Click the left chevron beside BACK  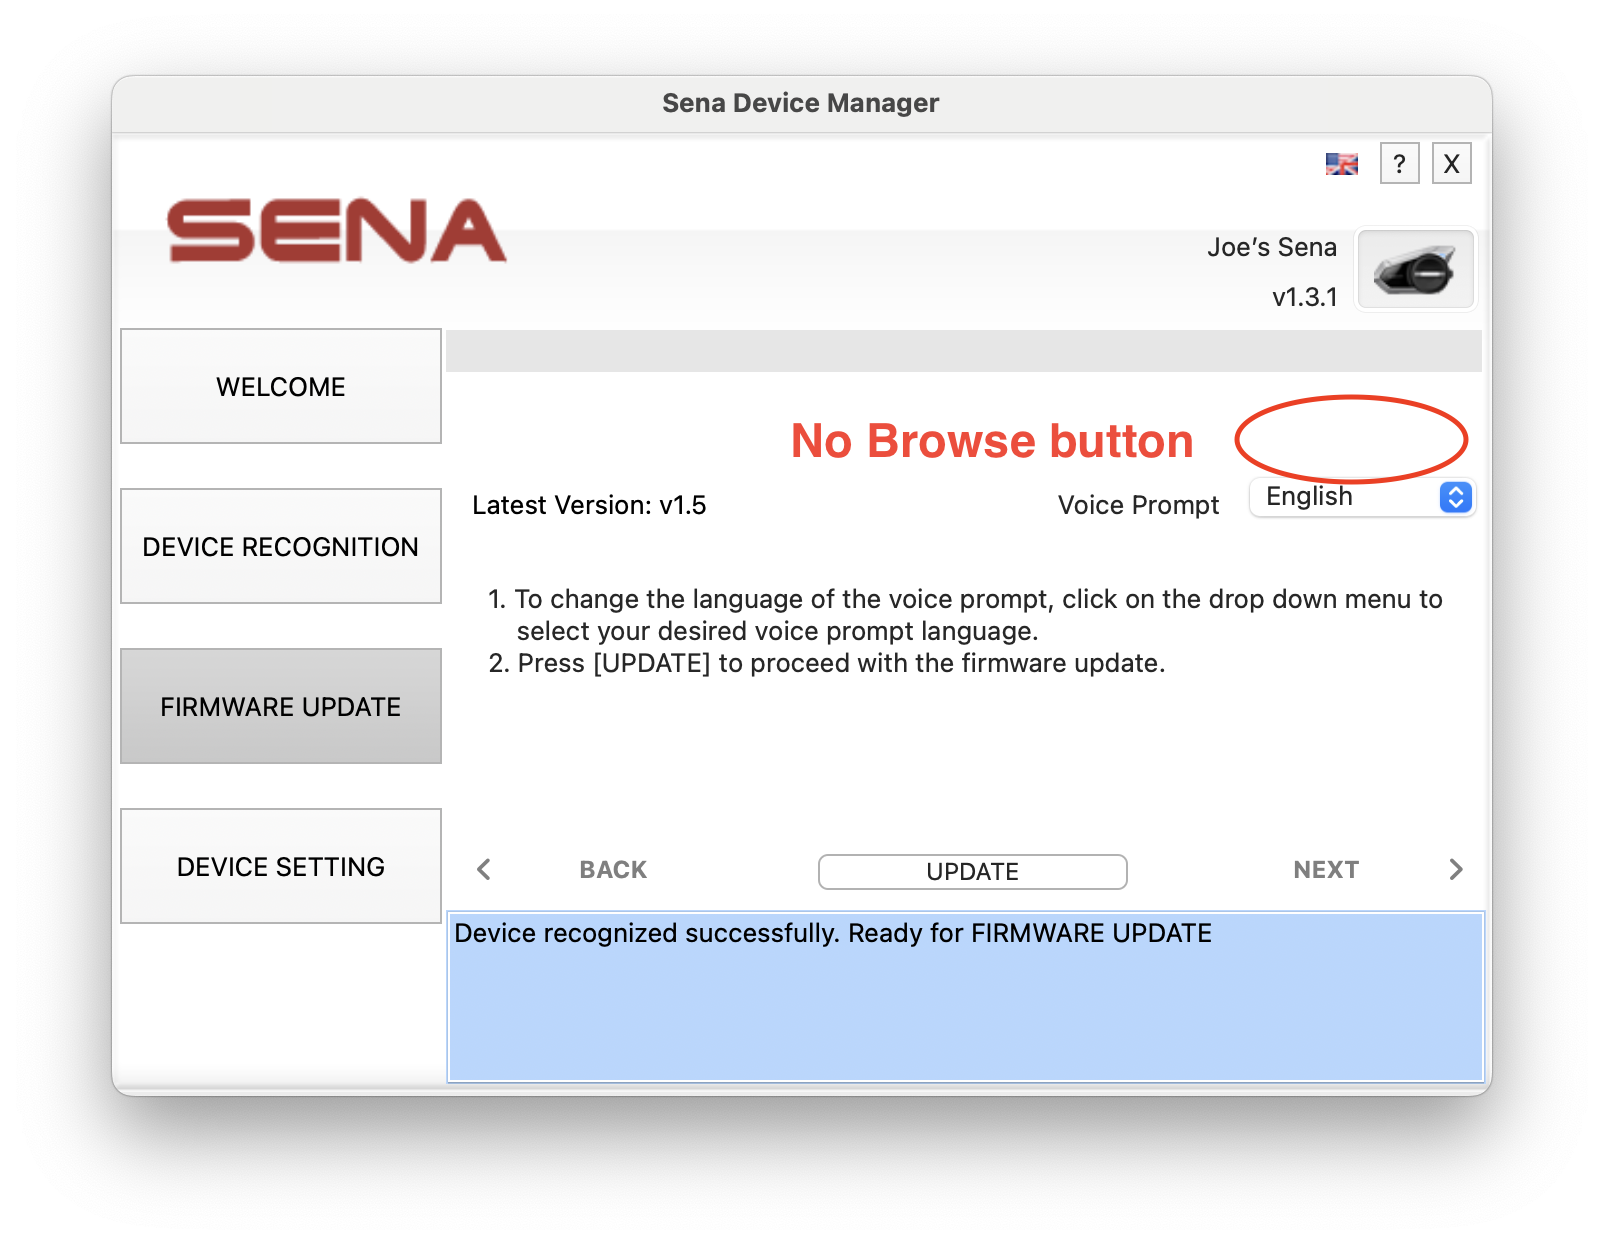(x=484, y=870)
